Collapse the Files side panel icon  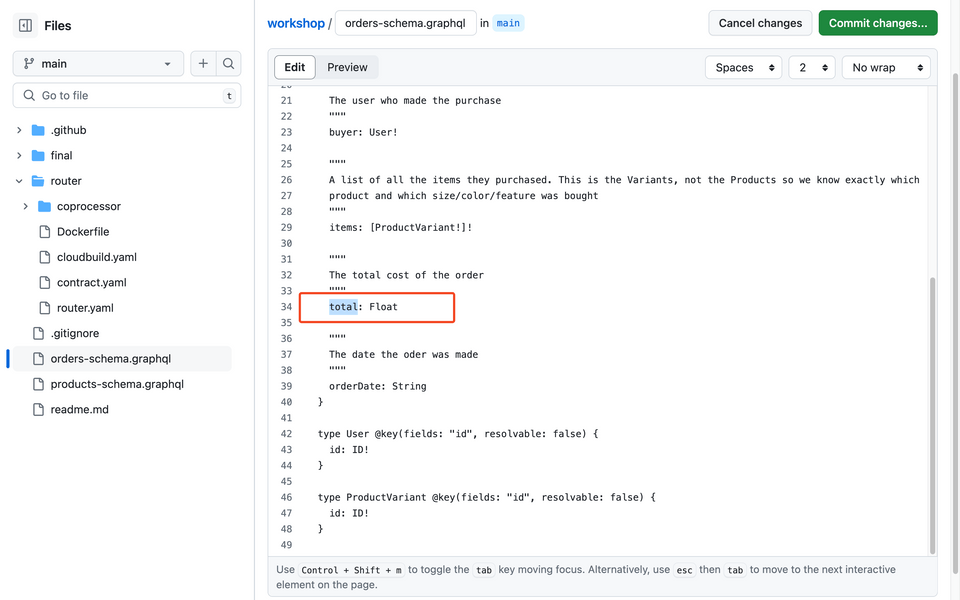25,26
